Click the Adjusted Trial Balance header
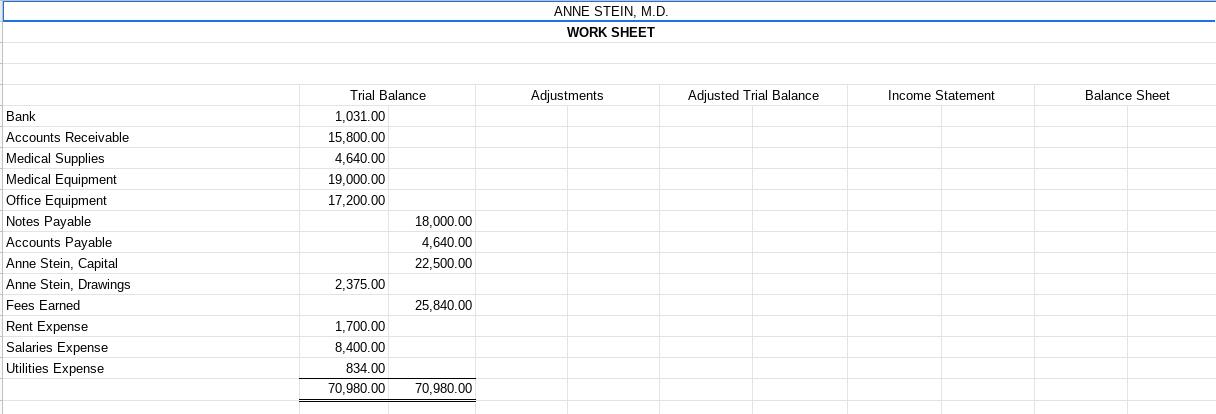Viewport: 1216px width, 414px height. coord(753,95)
